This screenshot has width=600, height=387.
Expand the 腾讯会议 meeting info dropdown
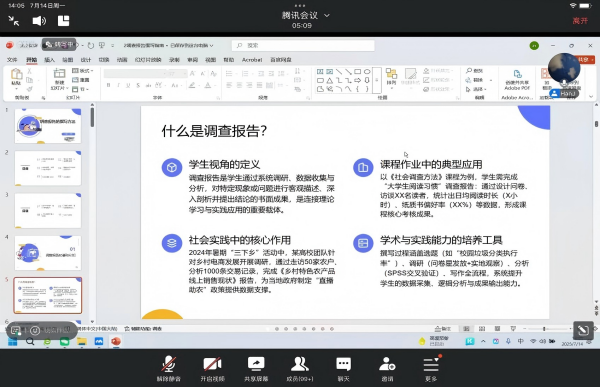[327, 15]
